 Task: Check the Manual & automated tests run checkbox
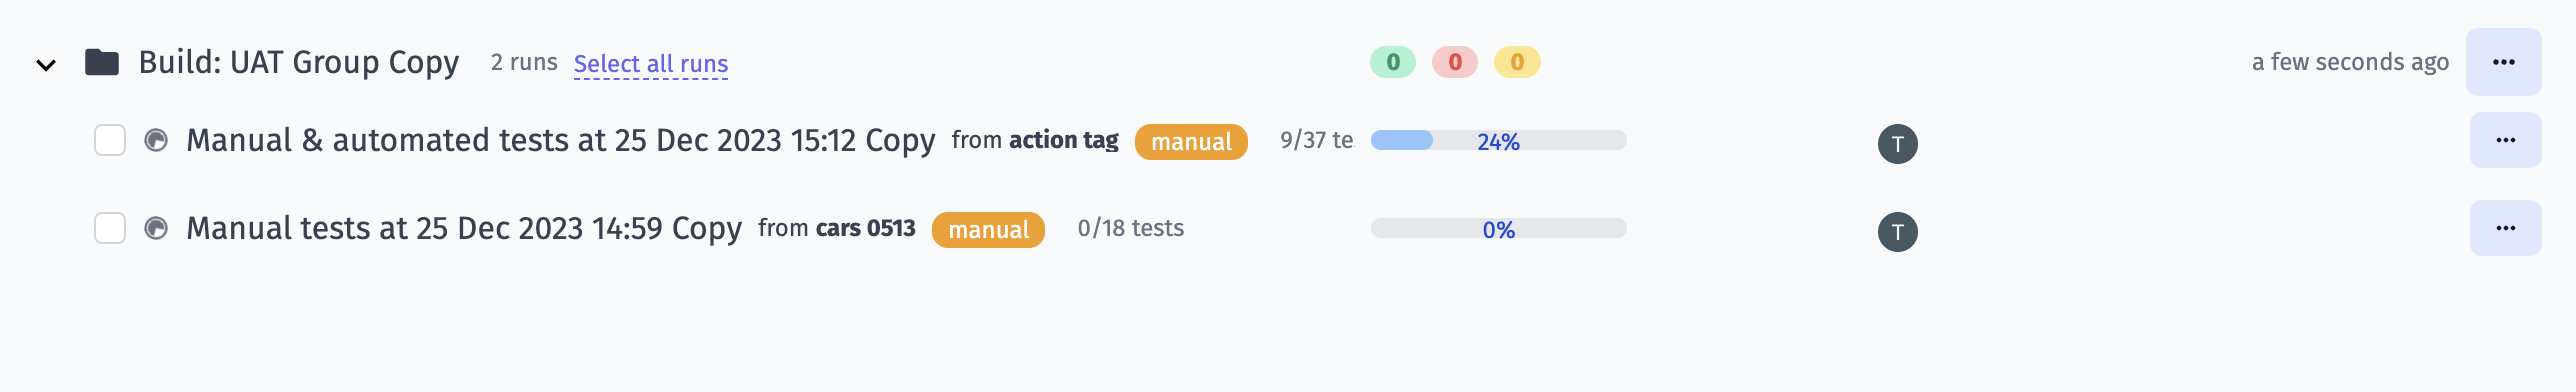(x=110, y=140)
